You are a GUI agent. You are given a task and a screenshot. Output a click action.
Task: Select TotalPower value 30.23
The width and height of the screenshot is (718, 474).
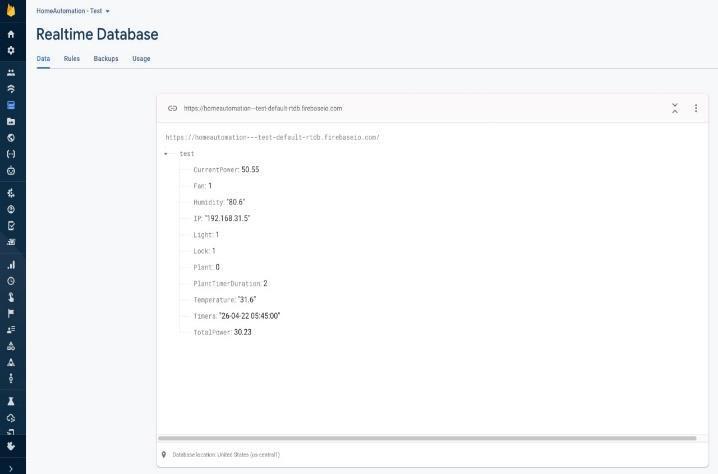click(x=243, y=332)
